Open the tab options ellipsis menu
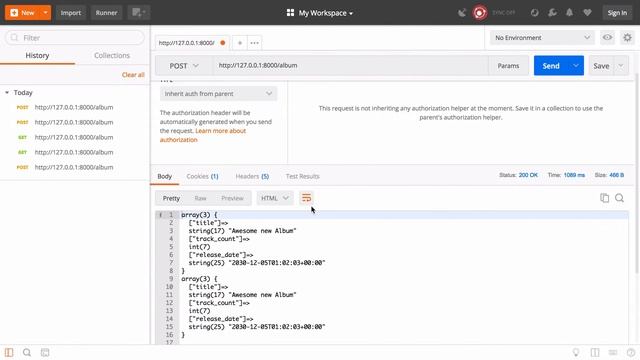Screen dimensions: 640x360 (x=254, y=43)
